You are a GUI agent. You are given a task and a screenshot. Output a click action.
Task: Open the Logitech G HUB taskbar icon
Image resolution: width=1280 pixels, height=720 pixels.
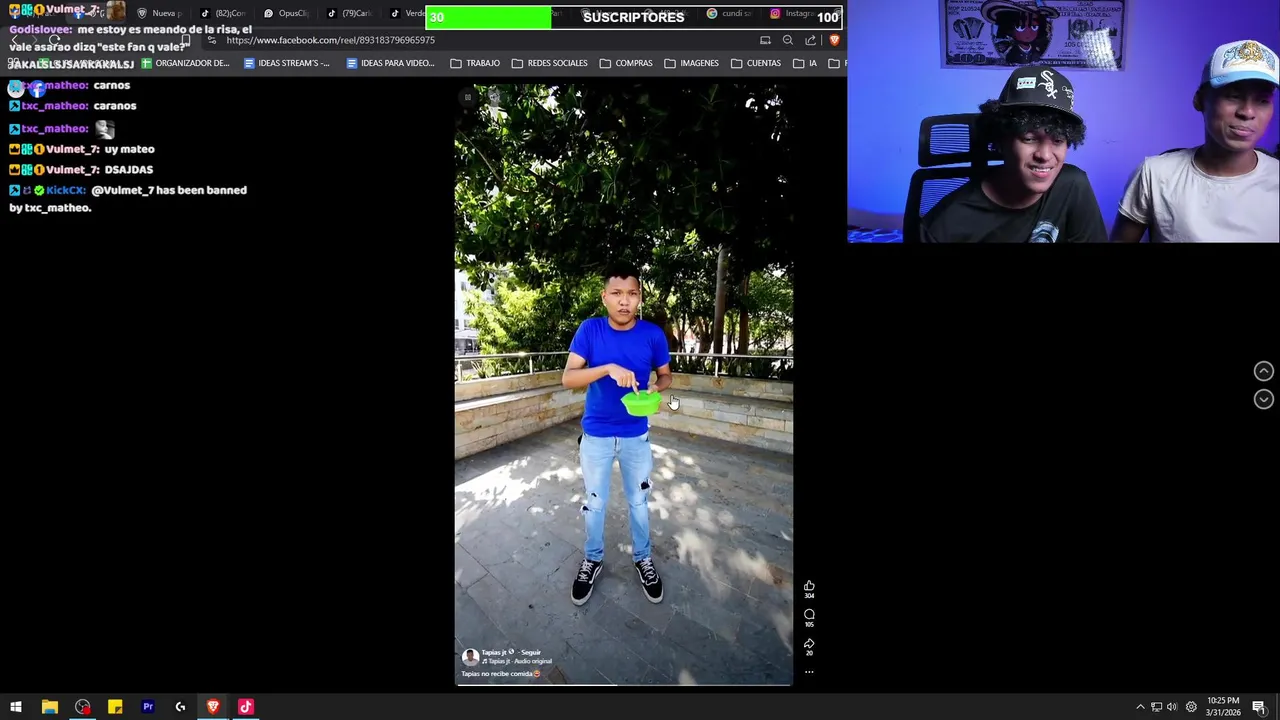(x=180, y=707)
